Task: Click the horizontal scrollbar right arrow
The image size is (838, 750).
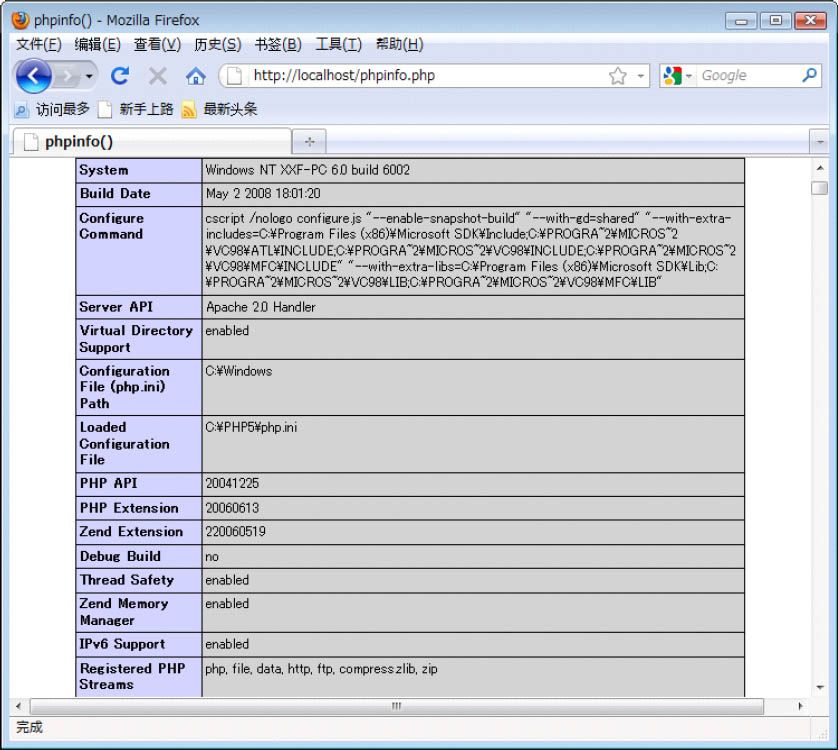Action: (x=800, y=706)
